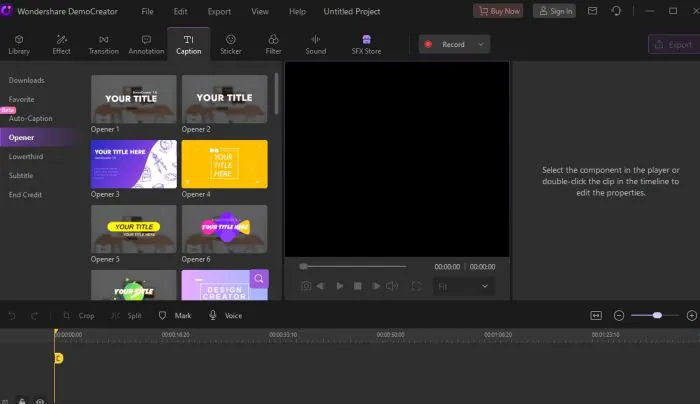This screenshot has height=404, width=700.
Task: Click the Split tool
Action: pyautogui.click(x=126, y=316)
